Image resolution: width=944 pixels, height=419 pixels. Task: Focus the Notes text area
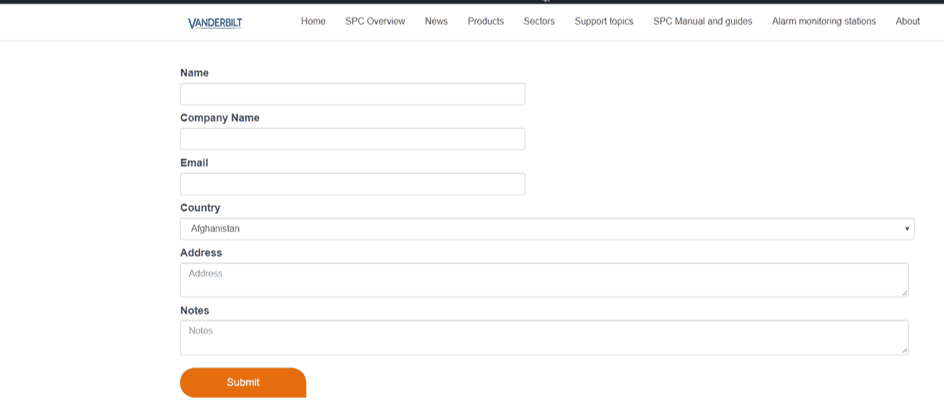click(x=544, y=337)
